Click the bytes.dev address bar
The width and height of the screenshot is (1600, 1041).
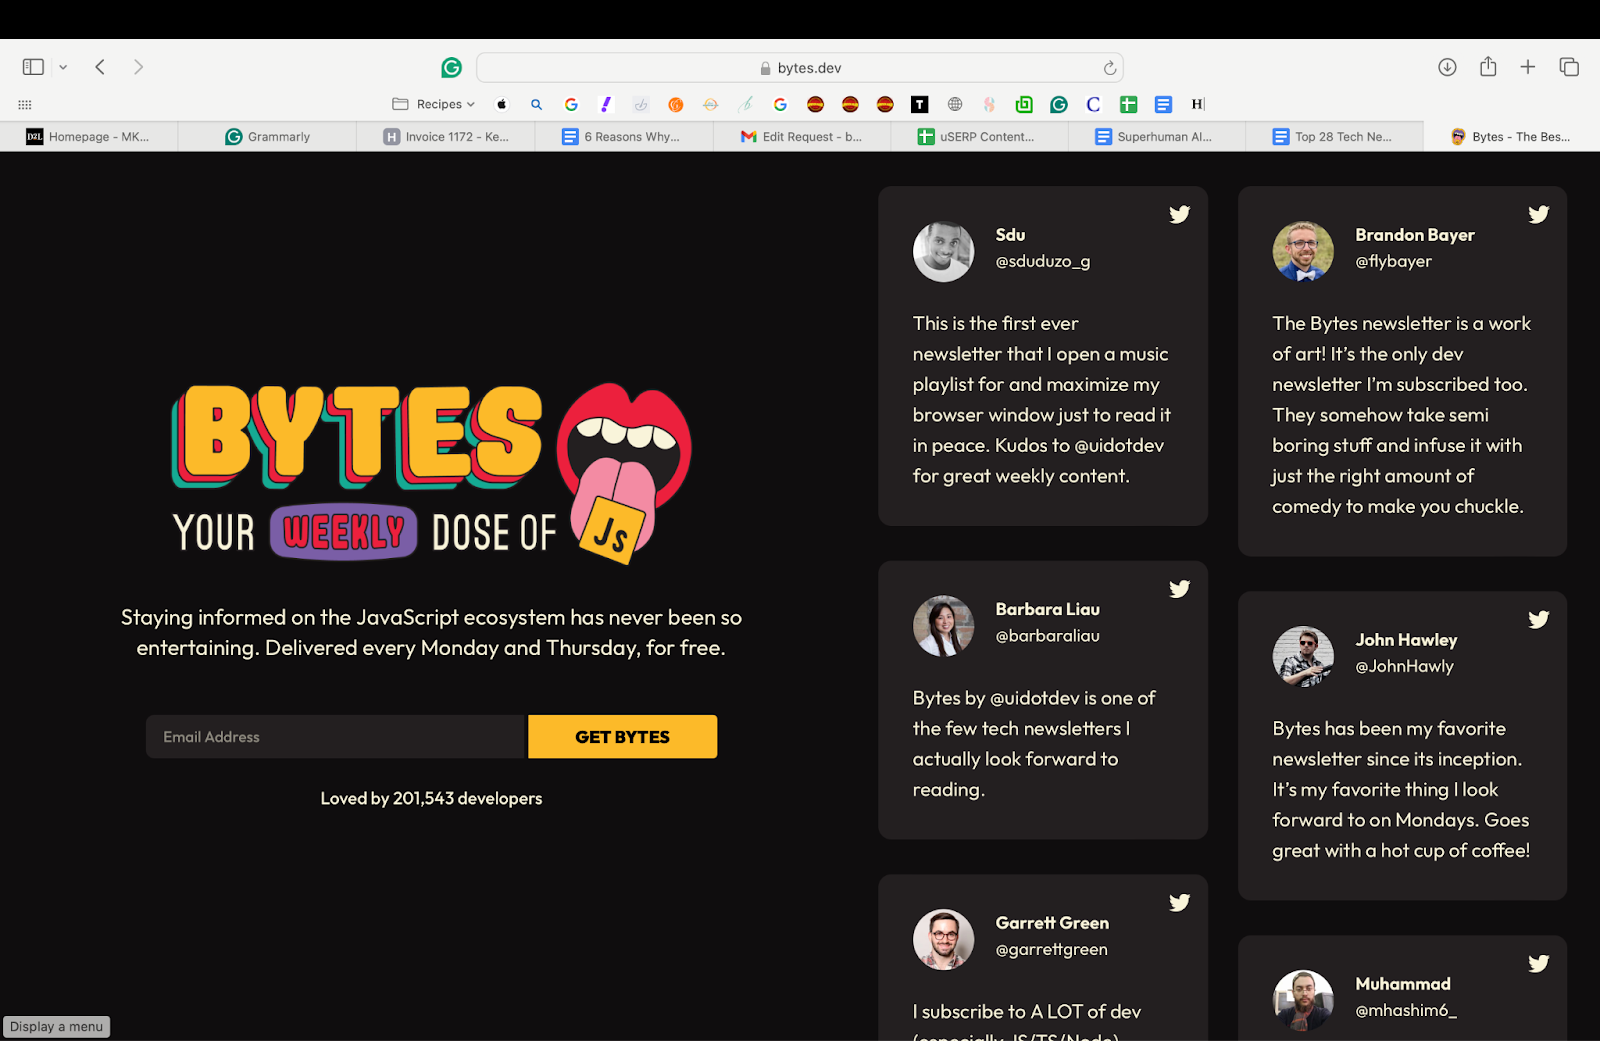point(800,68)
